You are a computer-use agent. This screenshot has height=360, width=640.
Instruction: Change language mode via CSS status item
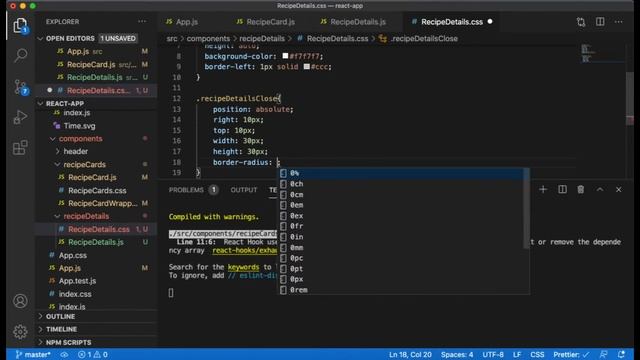(x=537, y=354)
